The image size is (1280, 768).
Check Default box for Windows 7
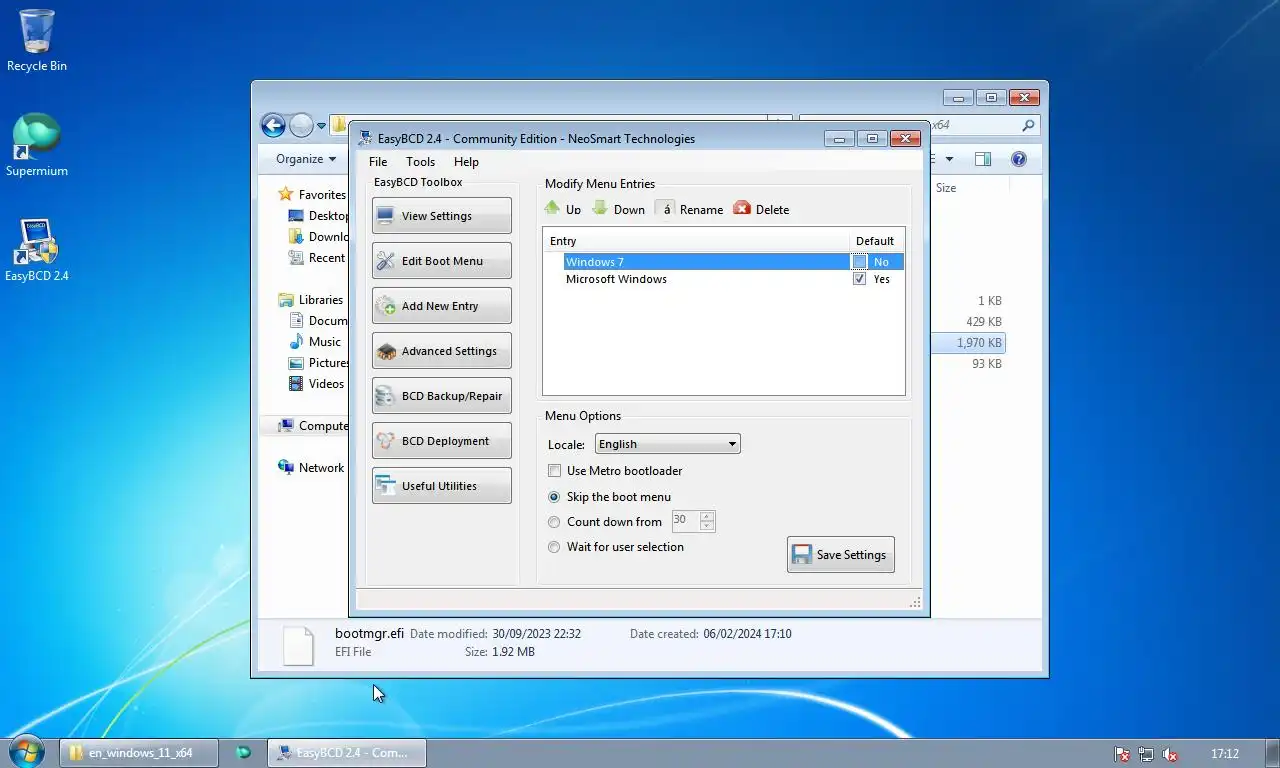coord(860,262)
